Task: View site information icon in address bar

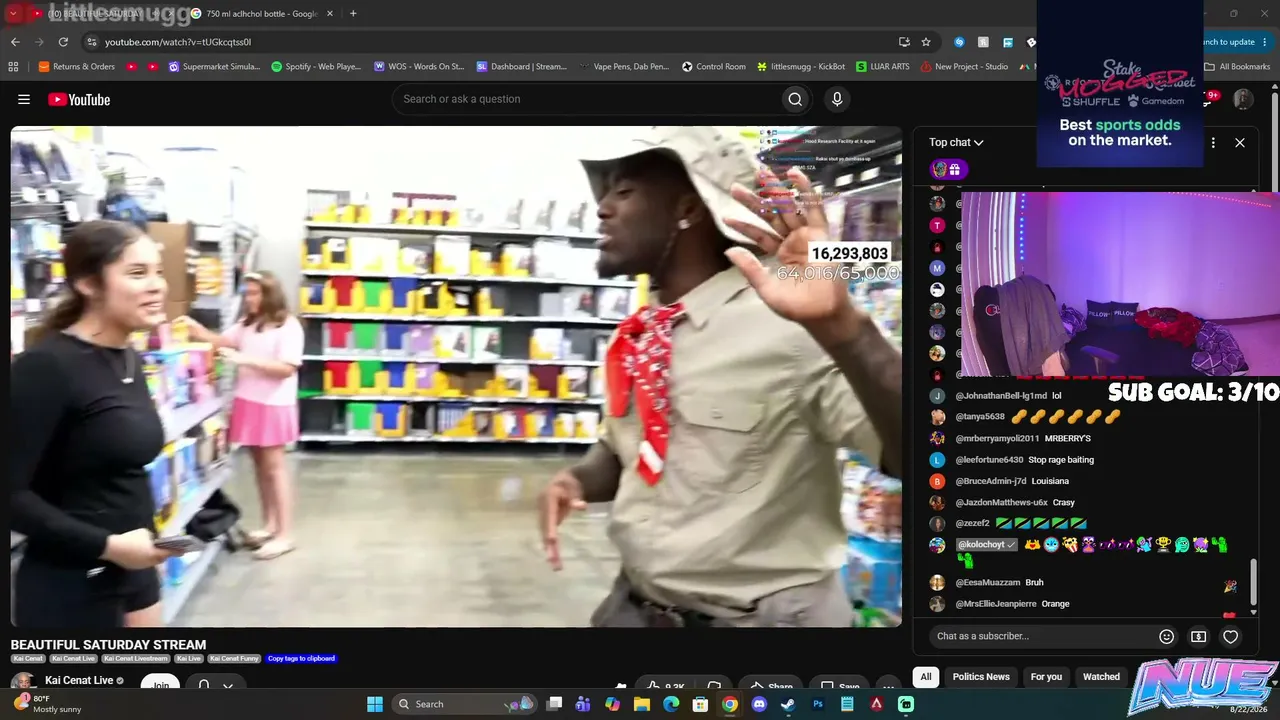Action: coord(91,42)
